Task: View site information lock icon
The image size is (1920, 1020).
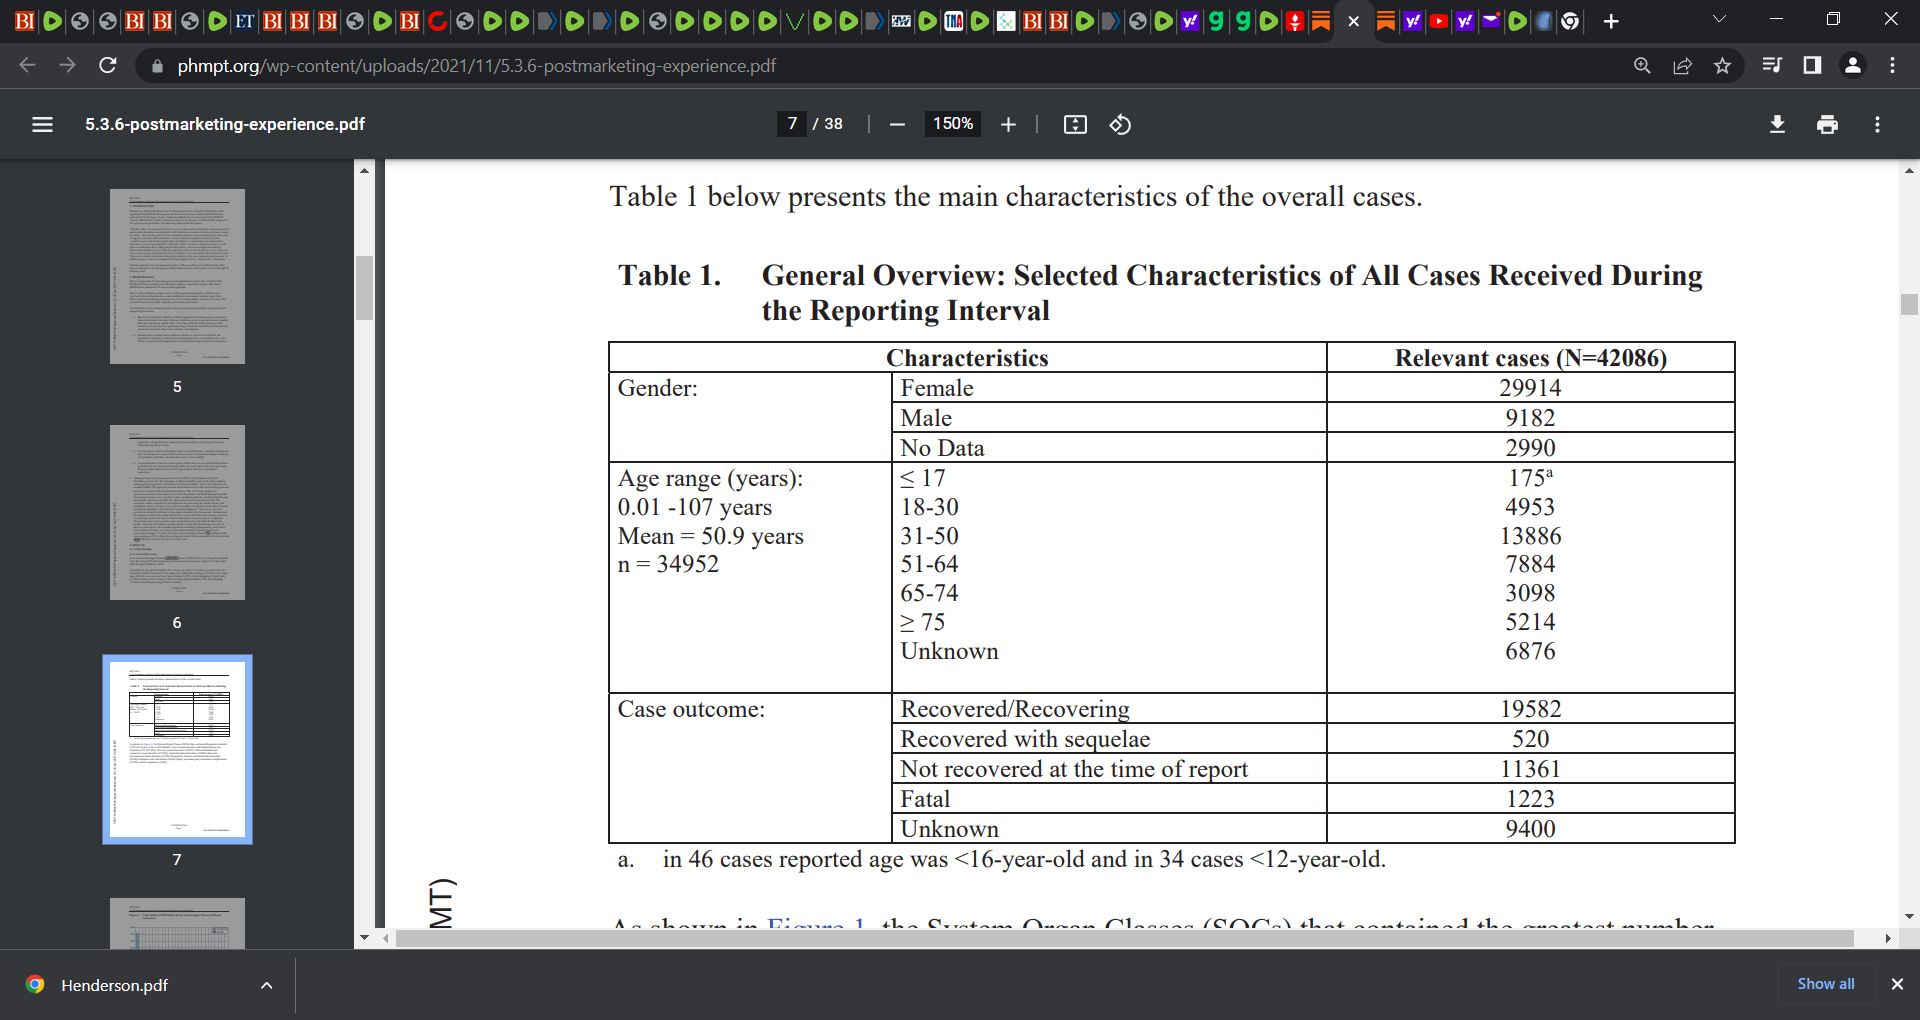Action: (x=156, y=66)
